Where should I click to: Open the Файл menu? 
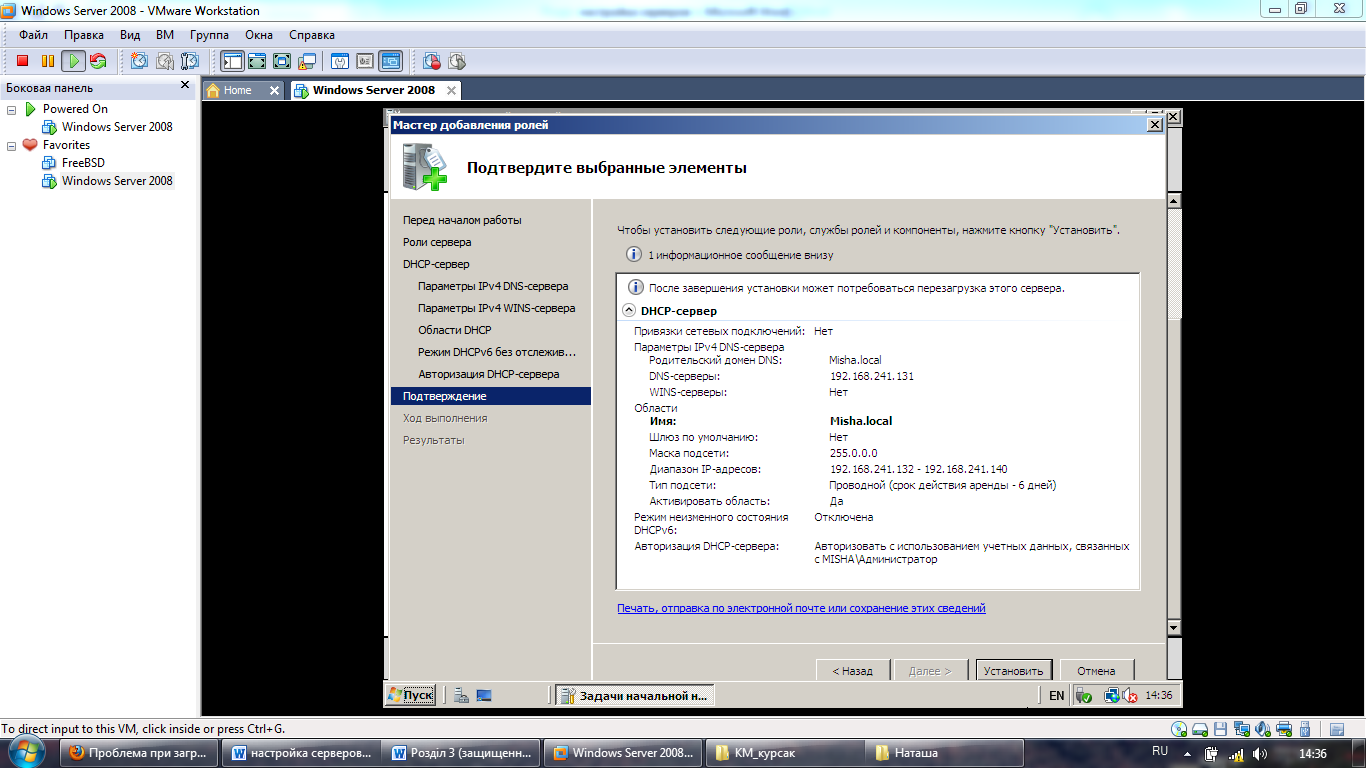[x=33, y=35]
